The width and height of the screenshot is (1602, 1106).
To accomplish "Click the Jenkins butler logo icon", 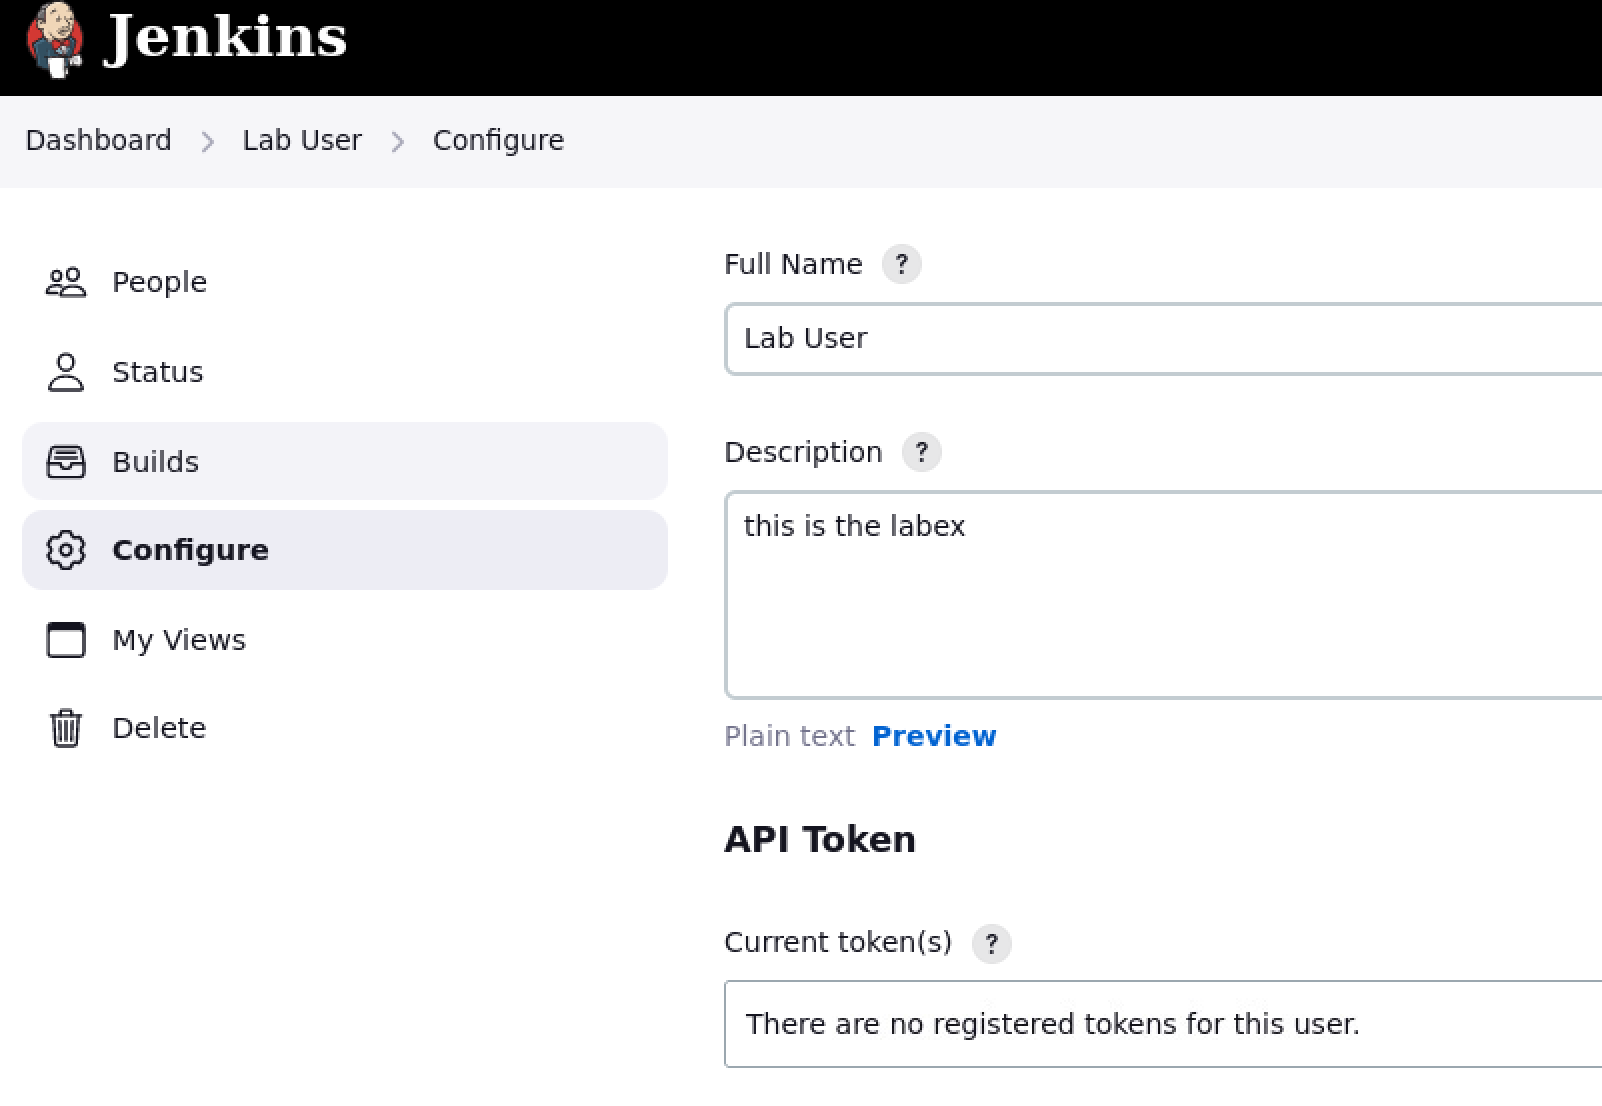I will (54, 39).
